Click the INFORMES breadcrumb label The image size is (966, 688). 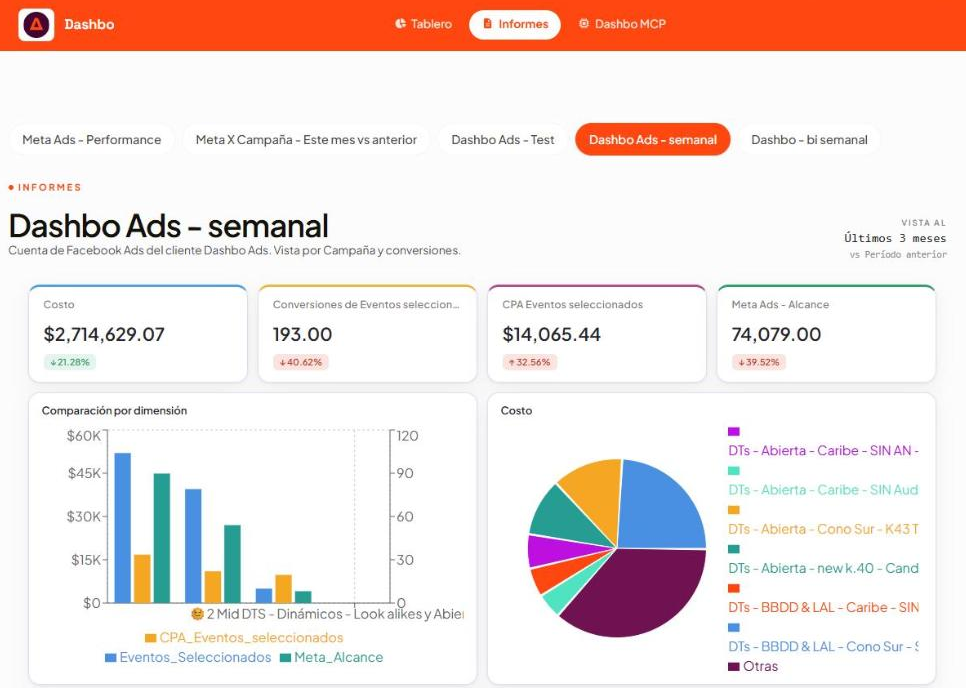[49, 187]
